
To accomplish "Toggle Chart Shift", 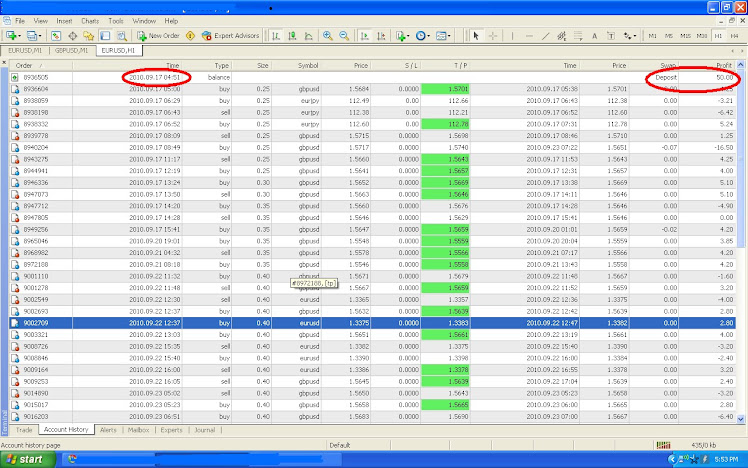I will pos(381,36).
